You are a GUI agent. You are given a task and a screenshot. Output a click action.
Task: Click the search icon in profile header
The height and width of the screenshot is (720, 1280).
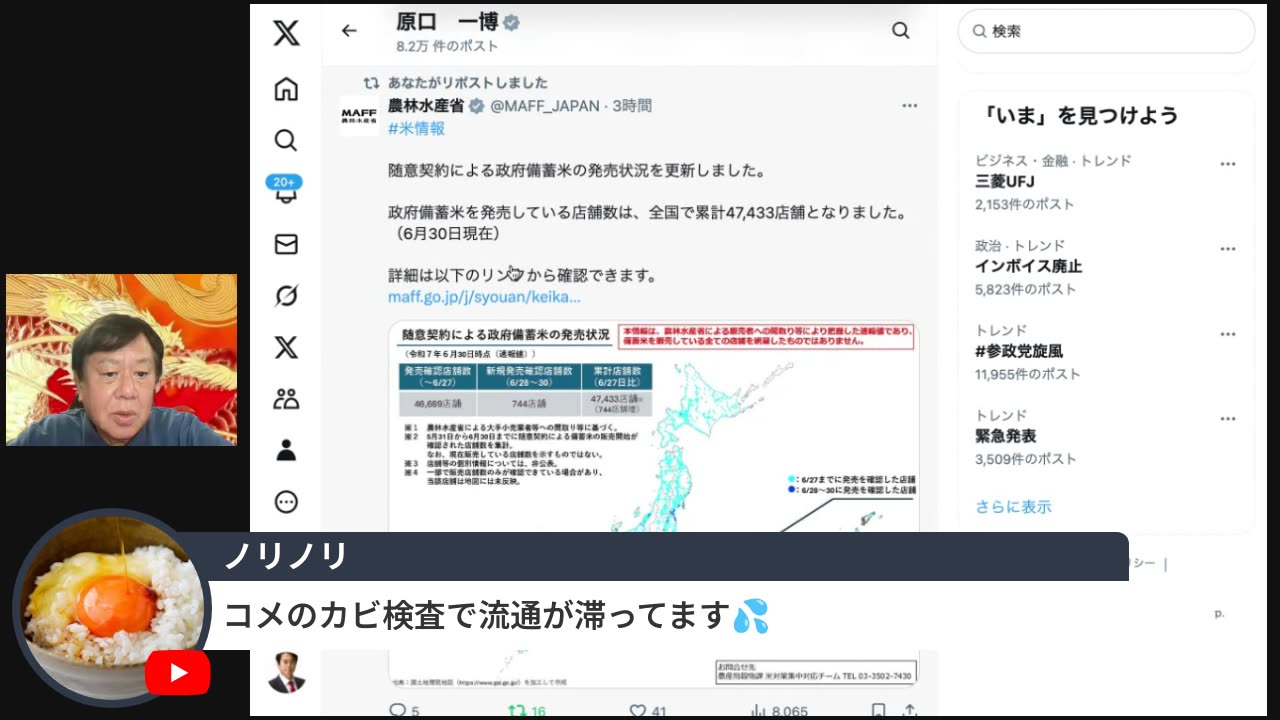[901, 31]
